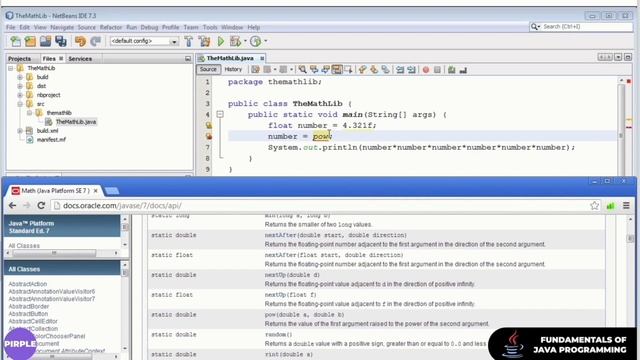Select manifest.mf in the Files tree
640x360 pixels.
pos(51,140)
